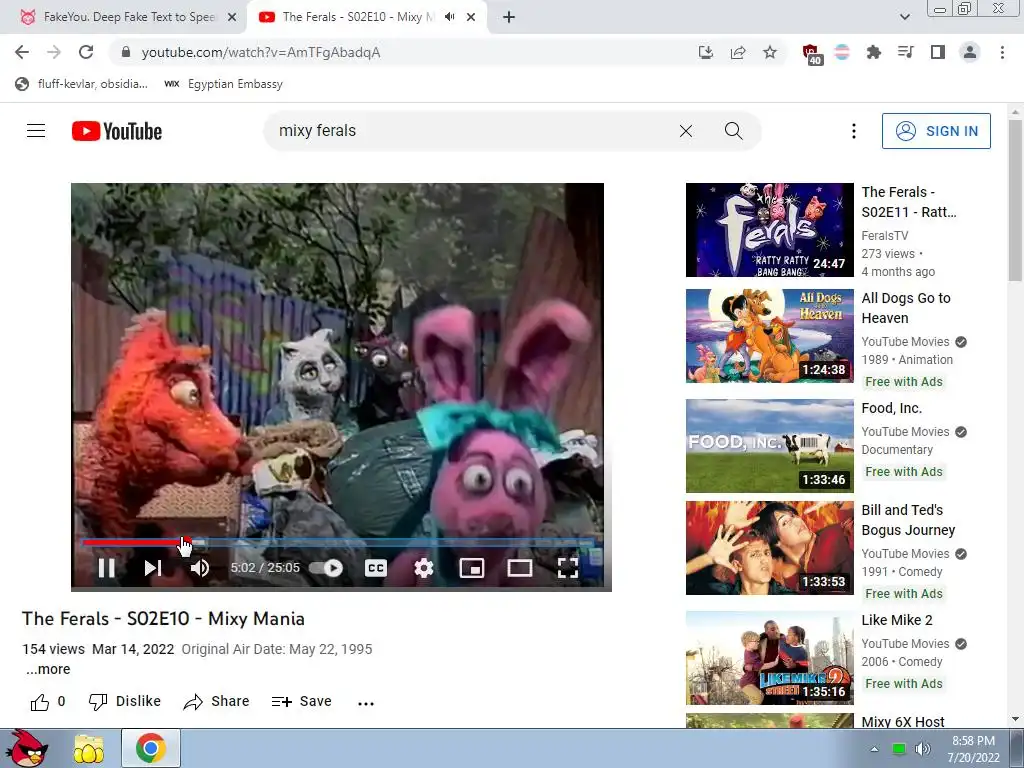Skip to the next video
The width and height of the screenshot is (1024, 768).
pyautogui.click(x=153, y=568)
